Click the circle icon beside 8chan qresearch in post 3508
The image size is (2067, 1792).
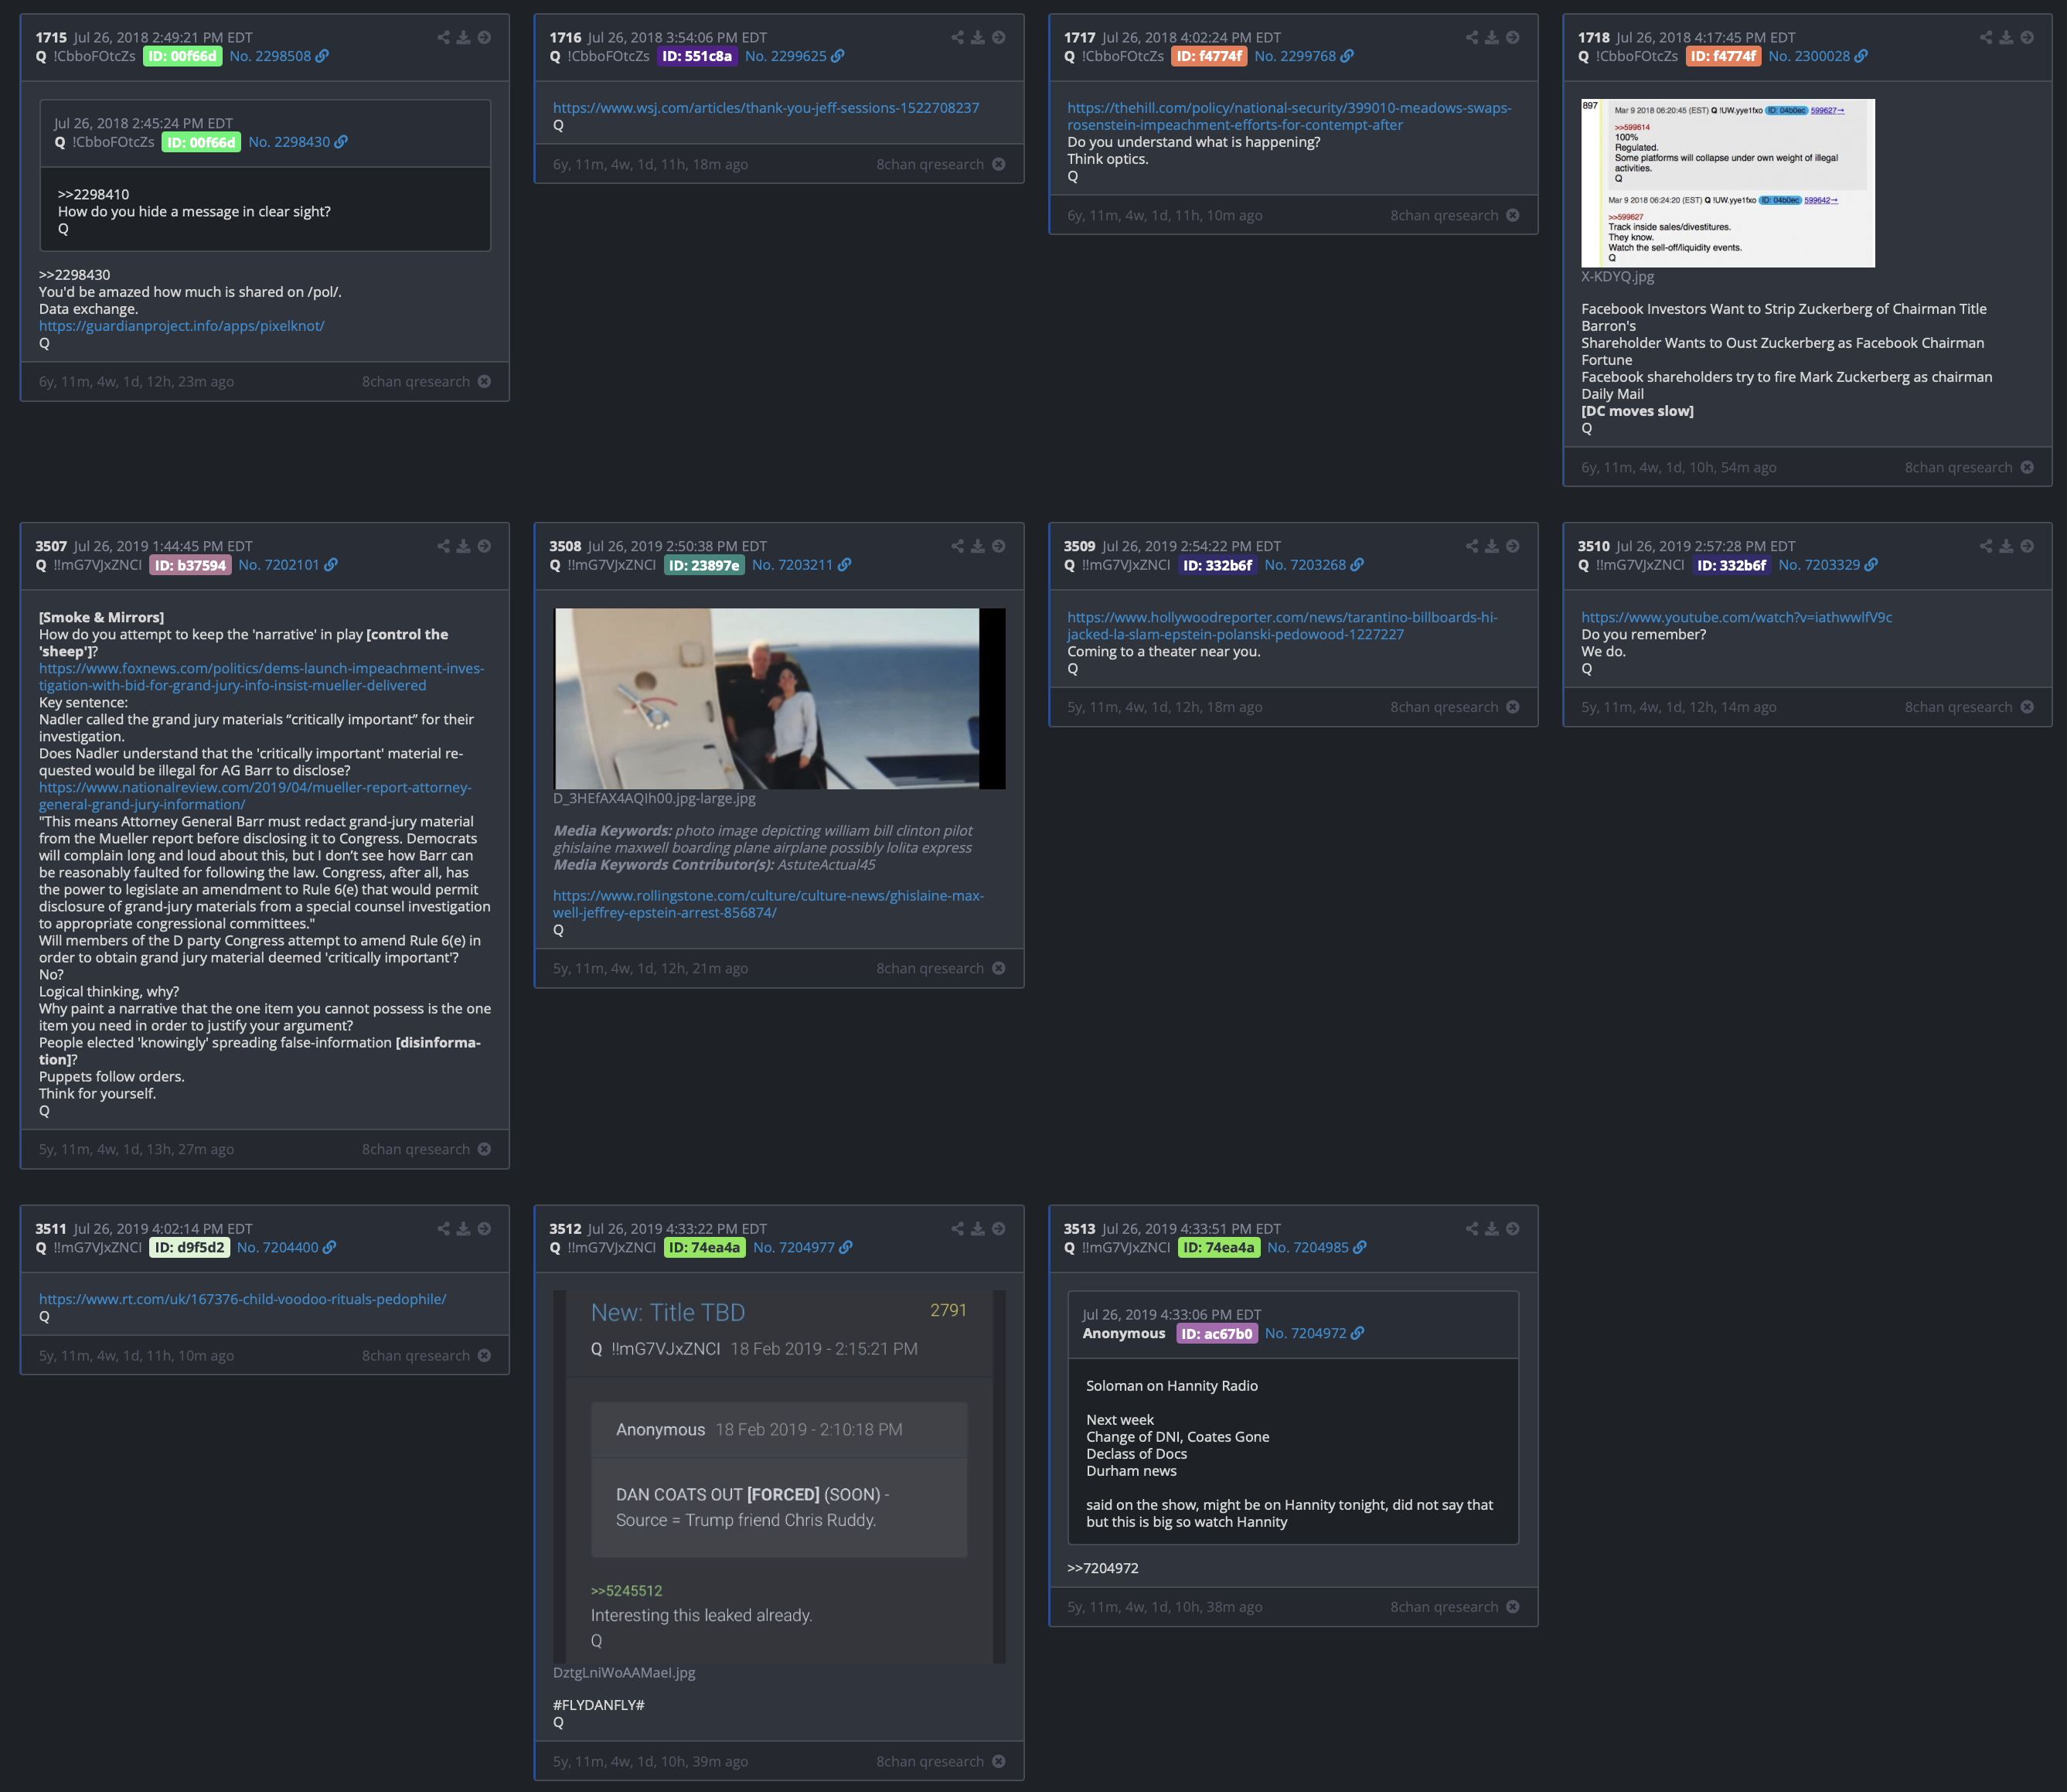998,969
